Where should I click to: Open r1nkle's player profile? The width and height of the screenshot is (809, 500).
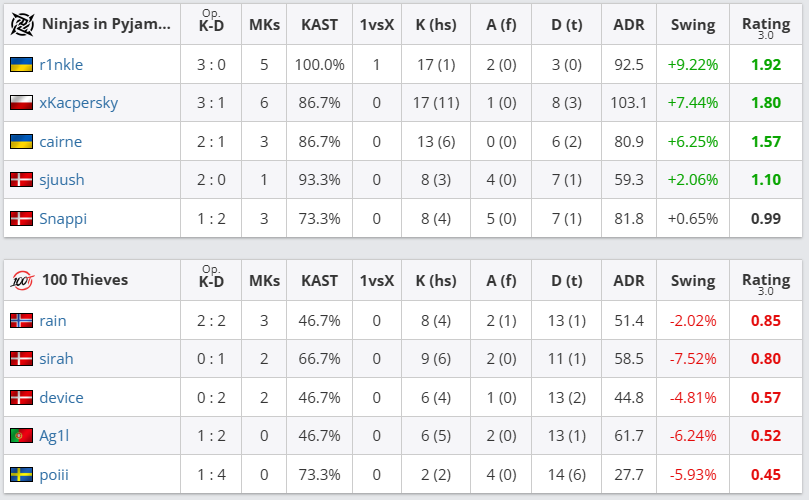tap(61, 64)
